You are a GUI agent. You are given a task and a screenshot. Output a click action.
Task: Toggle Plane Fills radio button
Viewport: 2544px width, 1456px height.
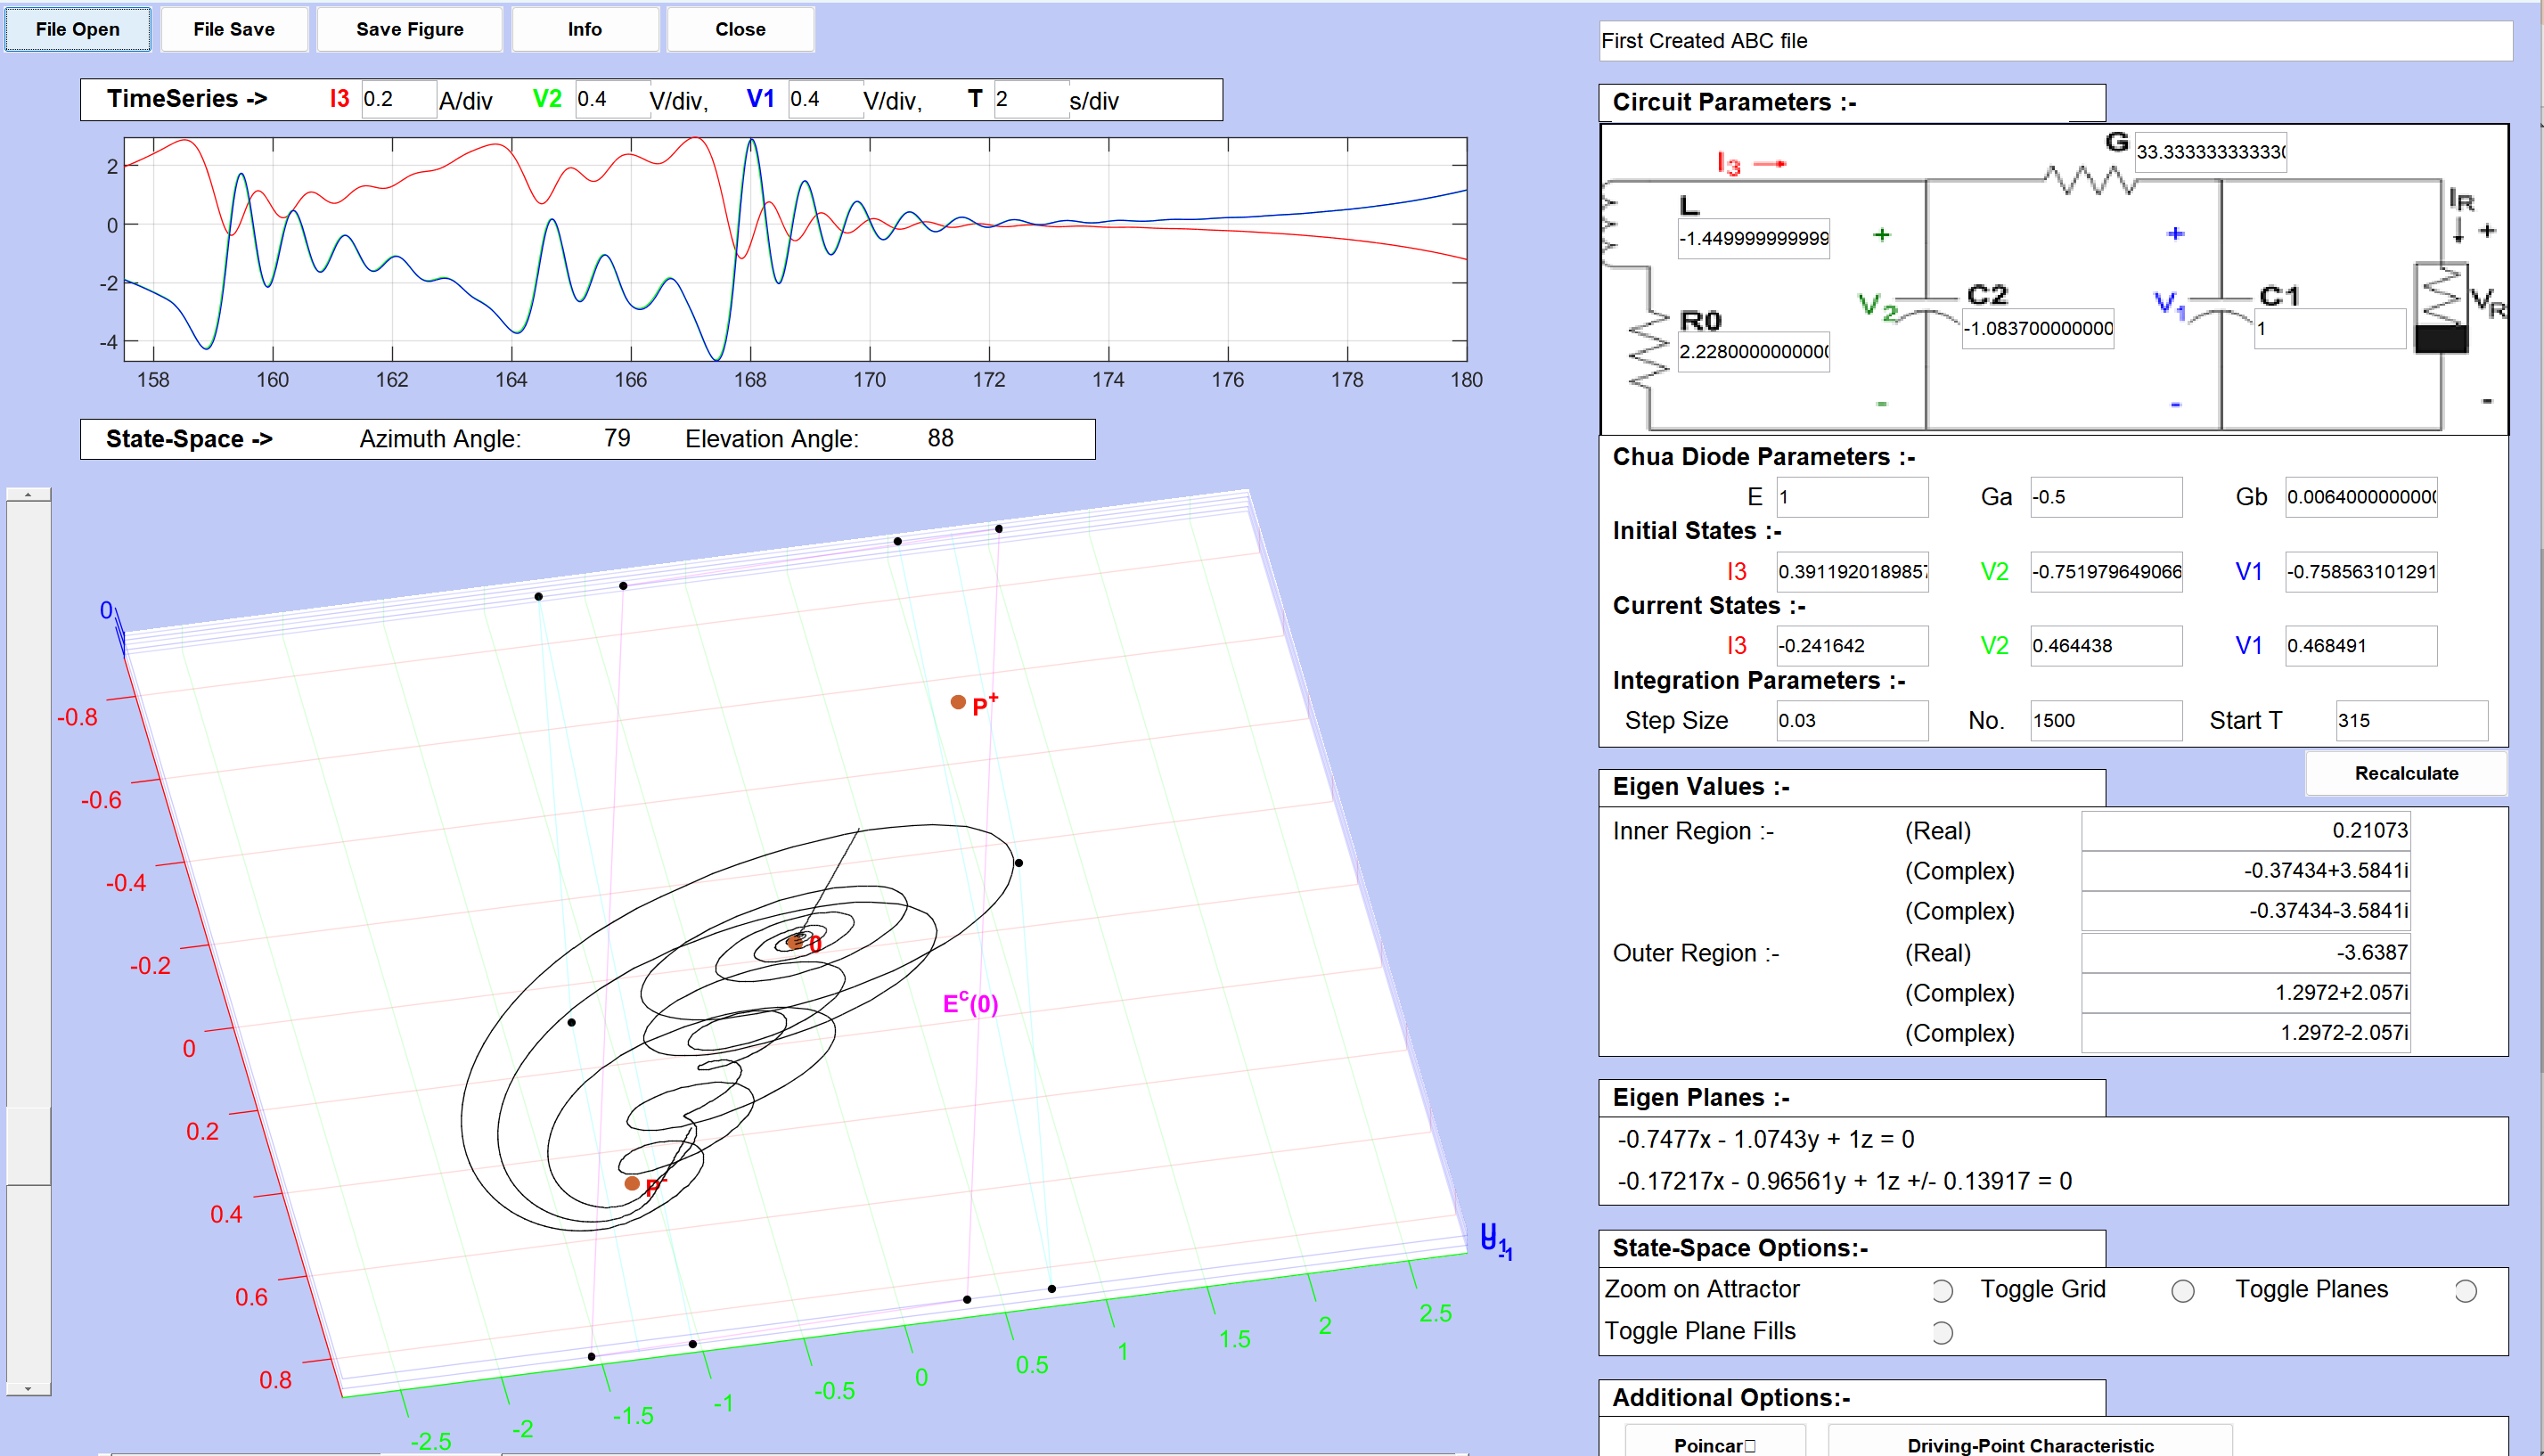1942,1333
